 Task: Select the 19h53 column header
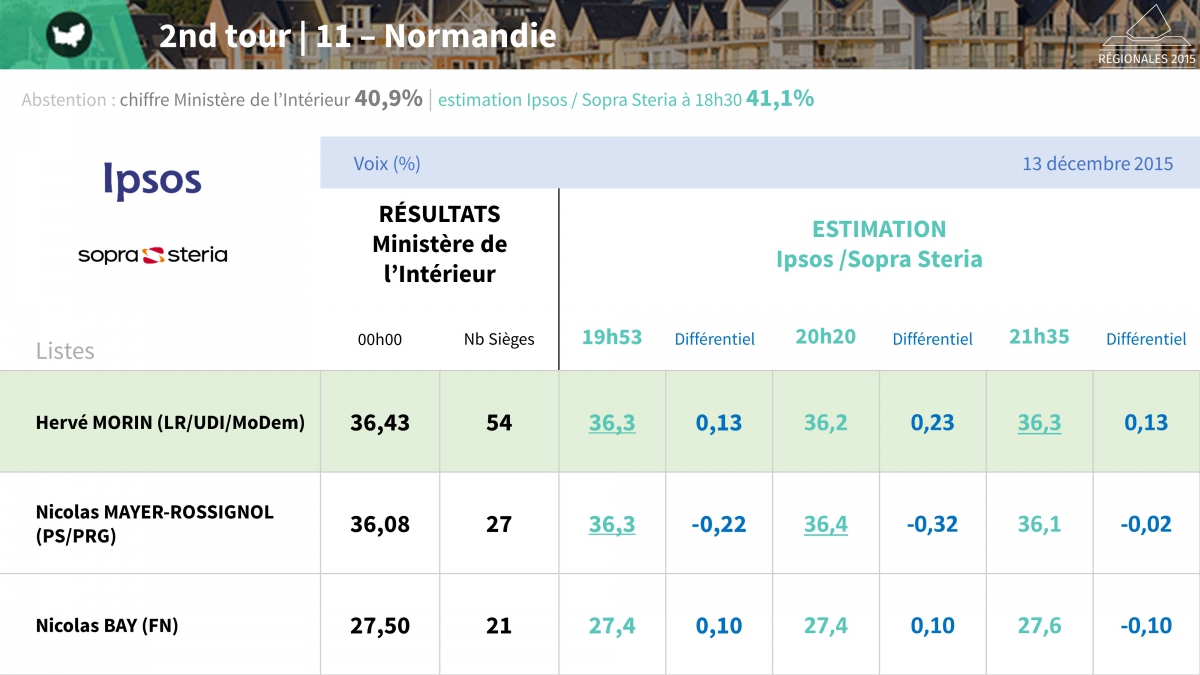[x=612, y=337]
